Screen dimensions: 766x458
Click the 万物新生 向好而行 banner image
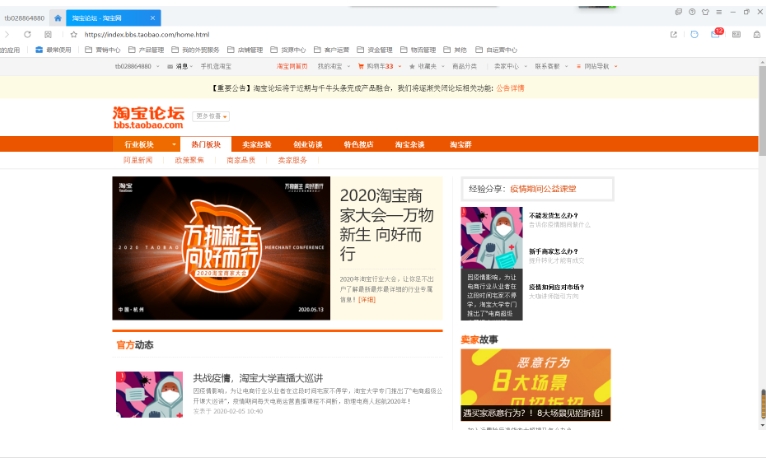(x=221, y=248)
